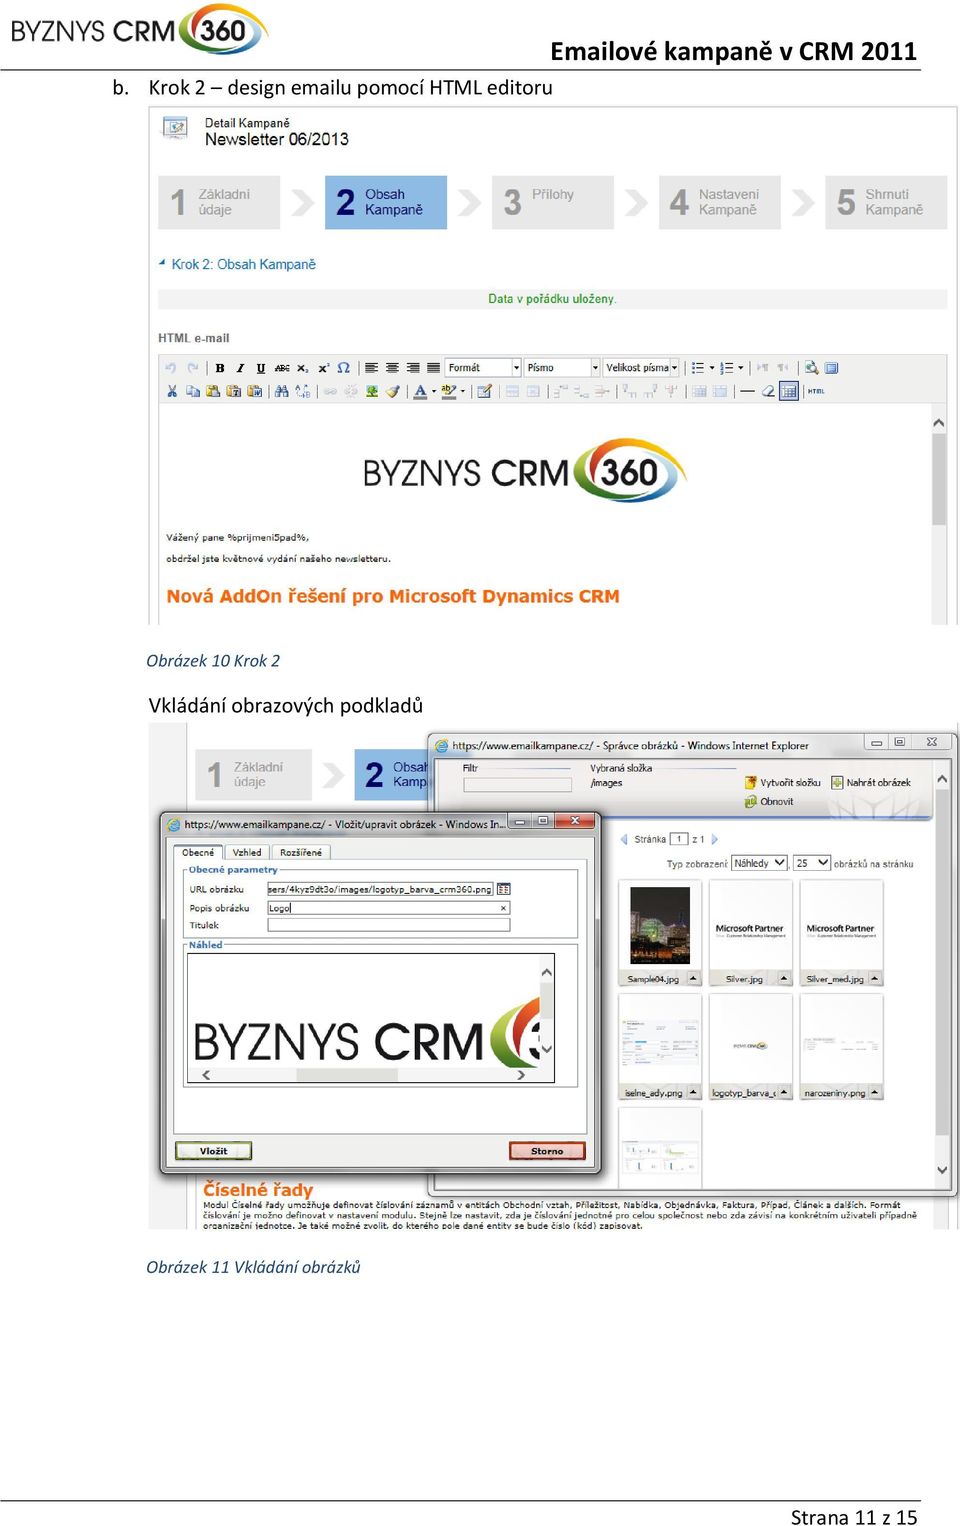Image resolution: width=960 pixels, height=1526 pixels.
Task: Toggle underline in the HTML editor toolbar
Action: 261,368
